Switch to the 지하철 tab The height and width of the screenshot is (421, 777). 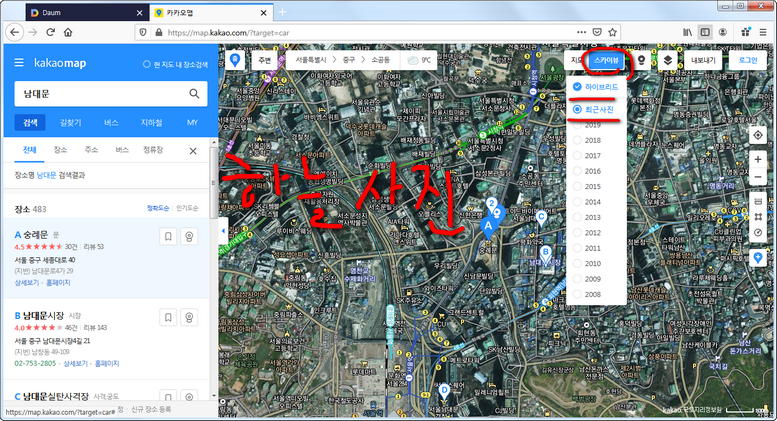click(152, 122)
